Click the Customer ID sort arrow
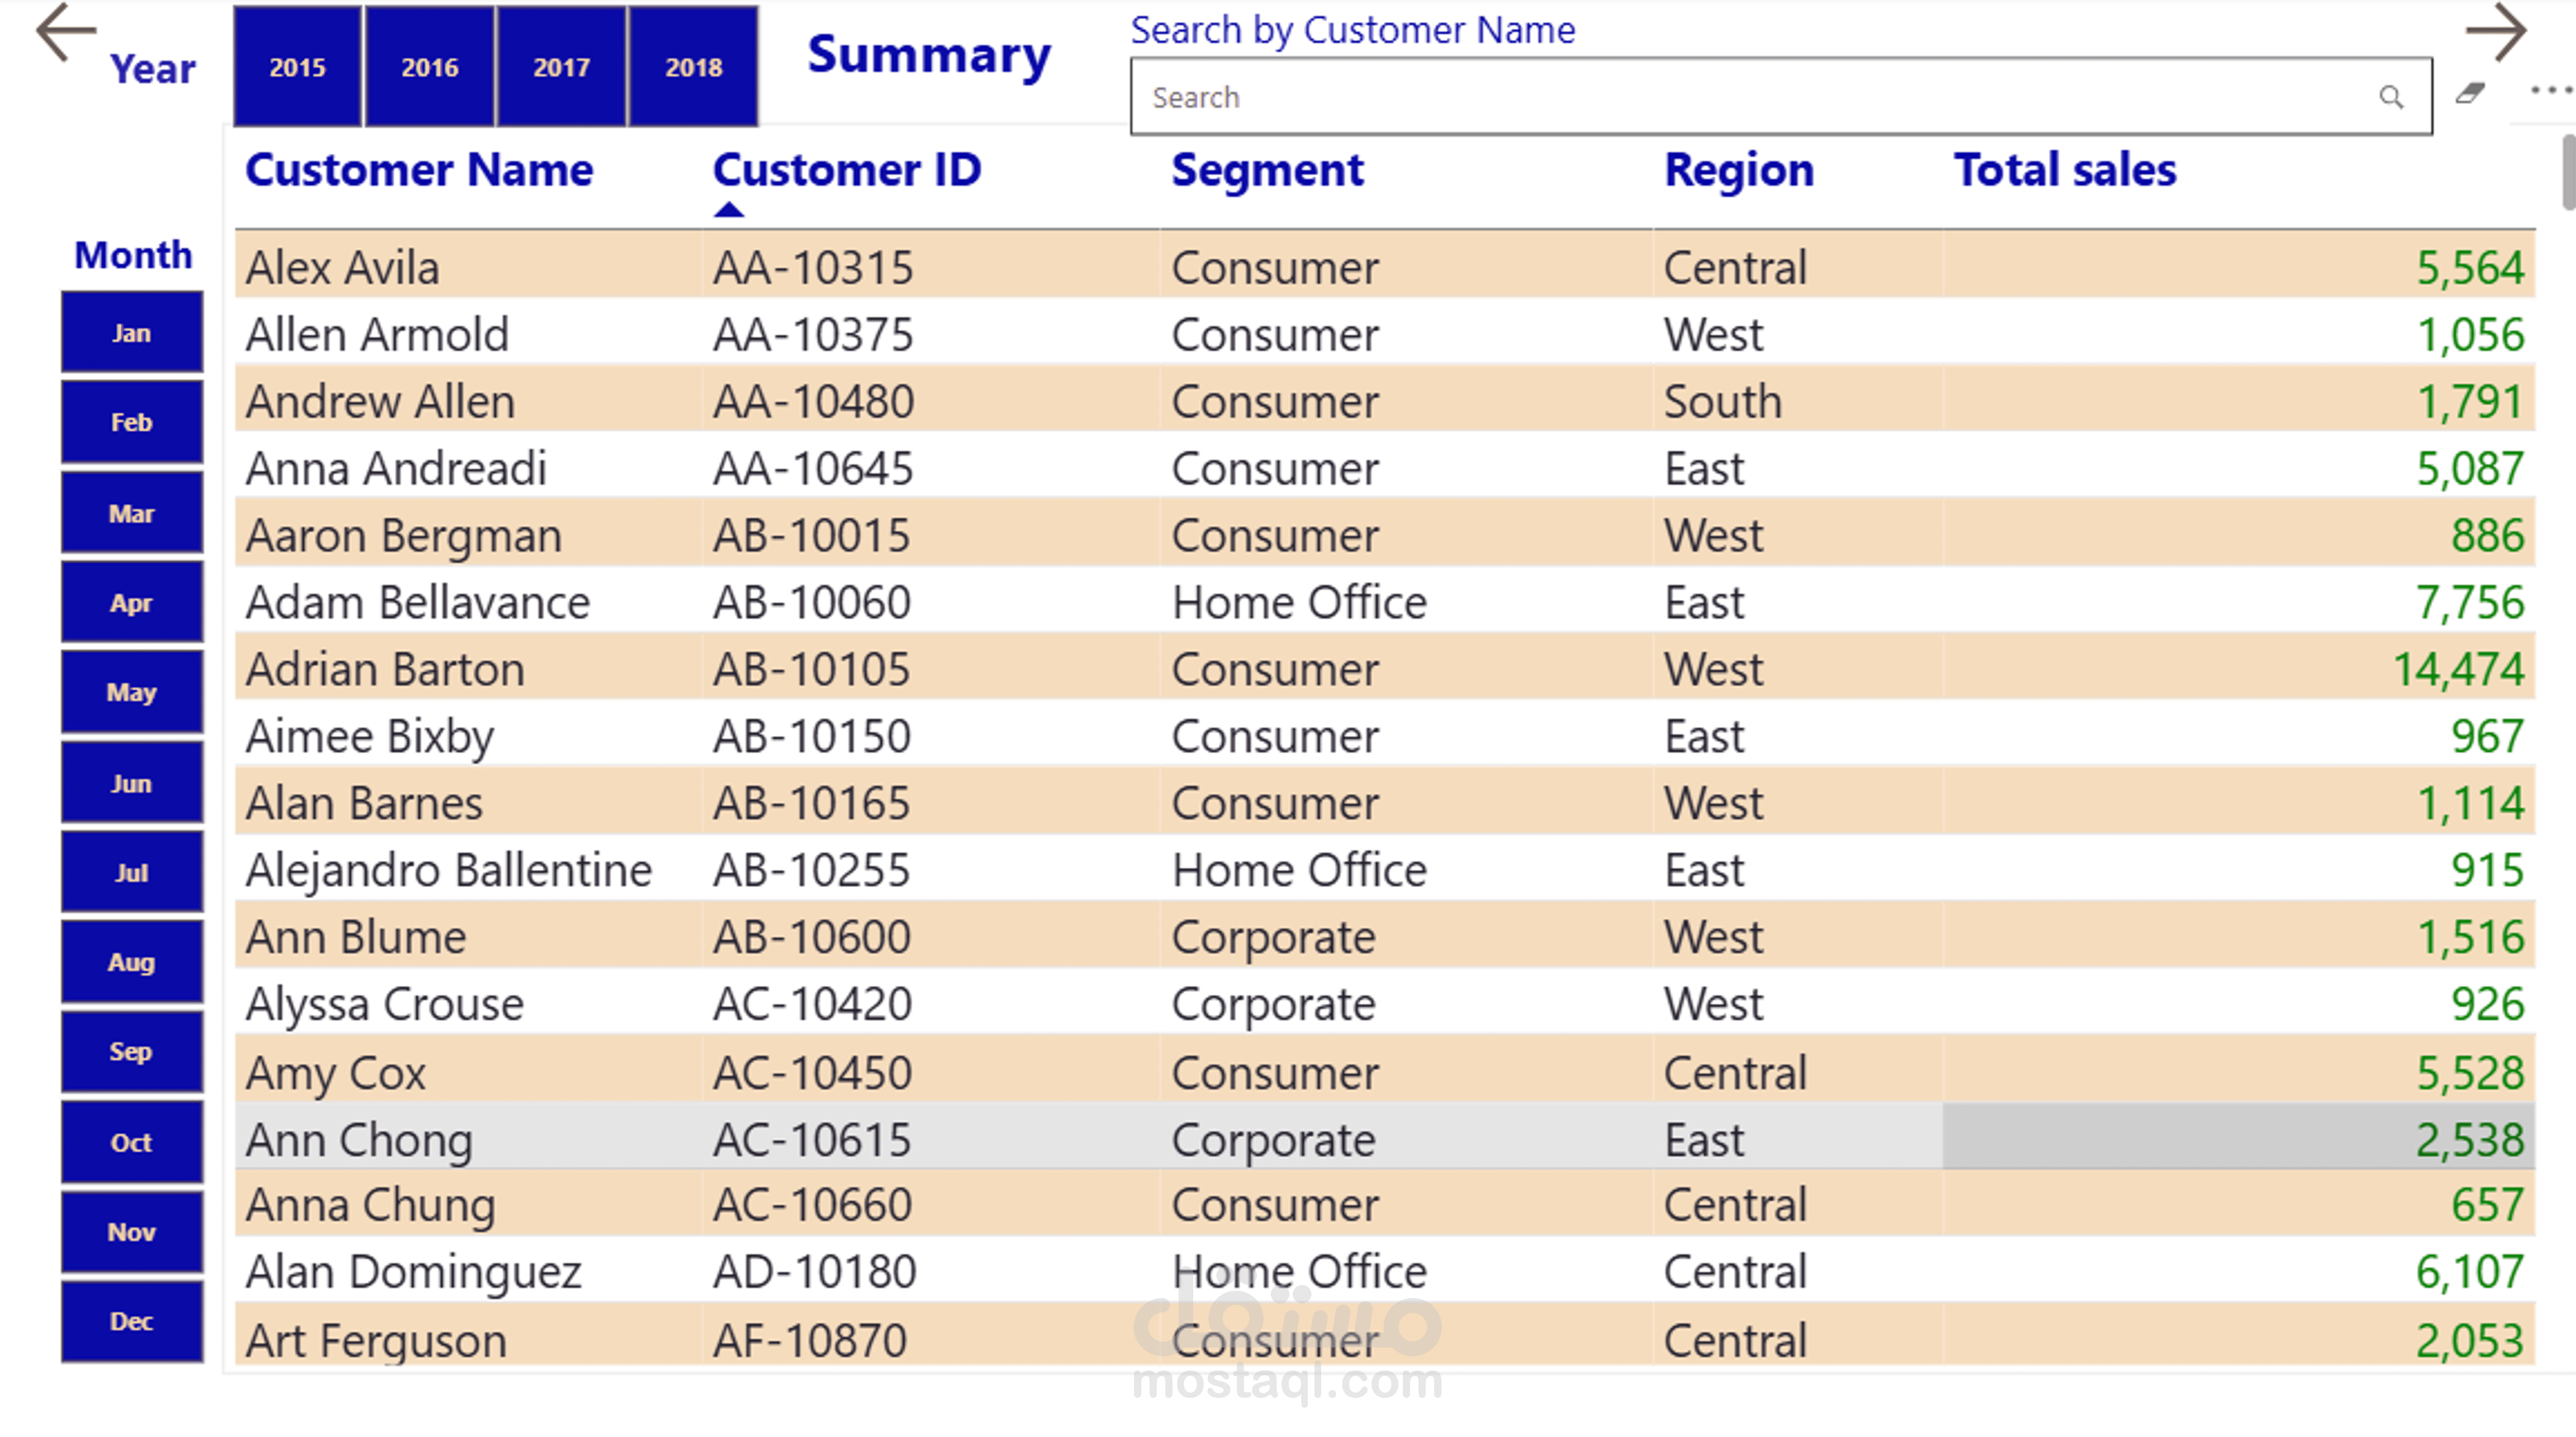Image resolution: width=2576 pixels, height=1437 pixels. (x=729, y=210)
